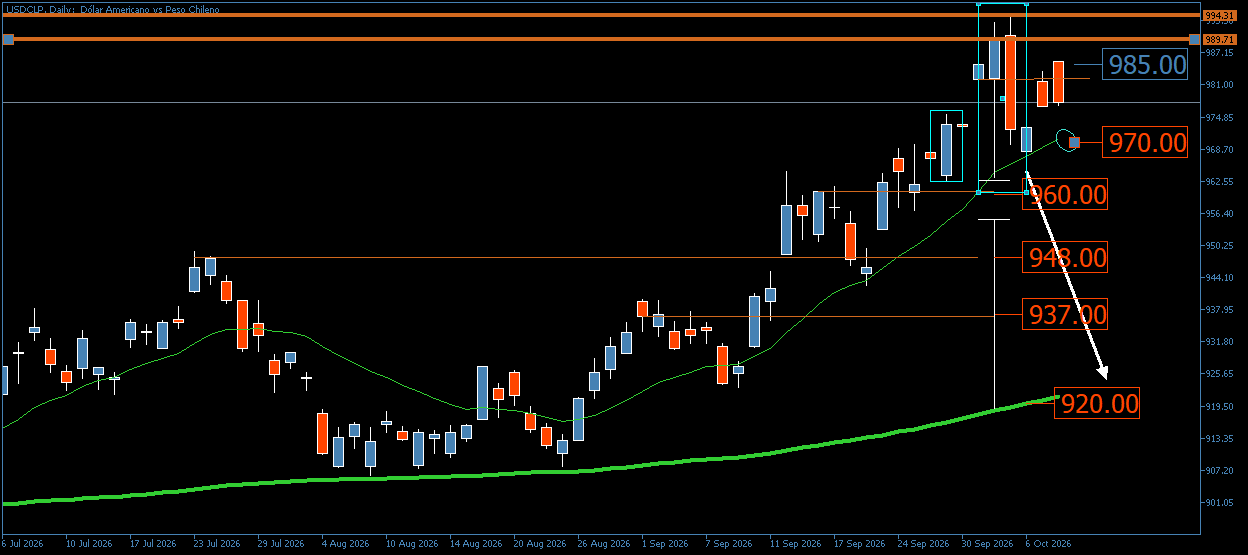Select the 948.00 price label
Viewport: 1248px width, 555px height.
pos(1065,258)
